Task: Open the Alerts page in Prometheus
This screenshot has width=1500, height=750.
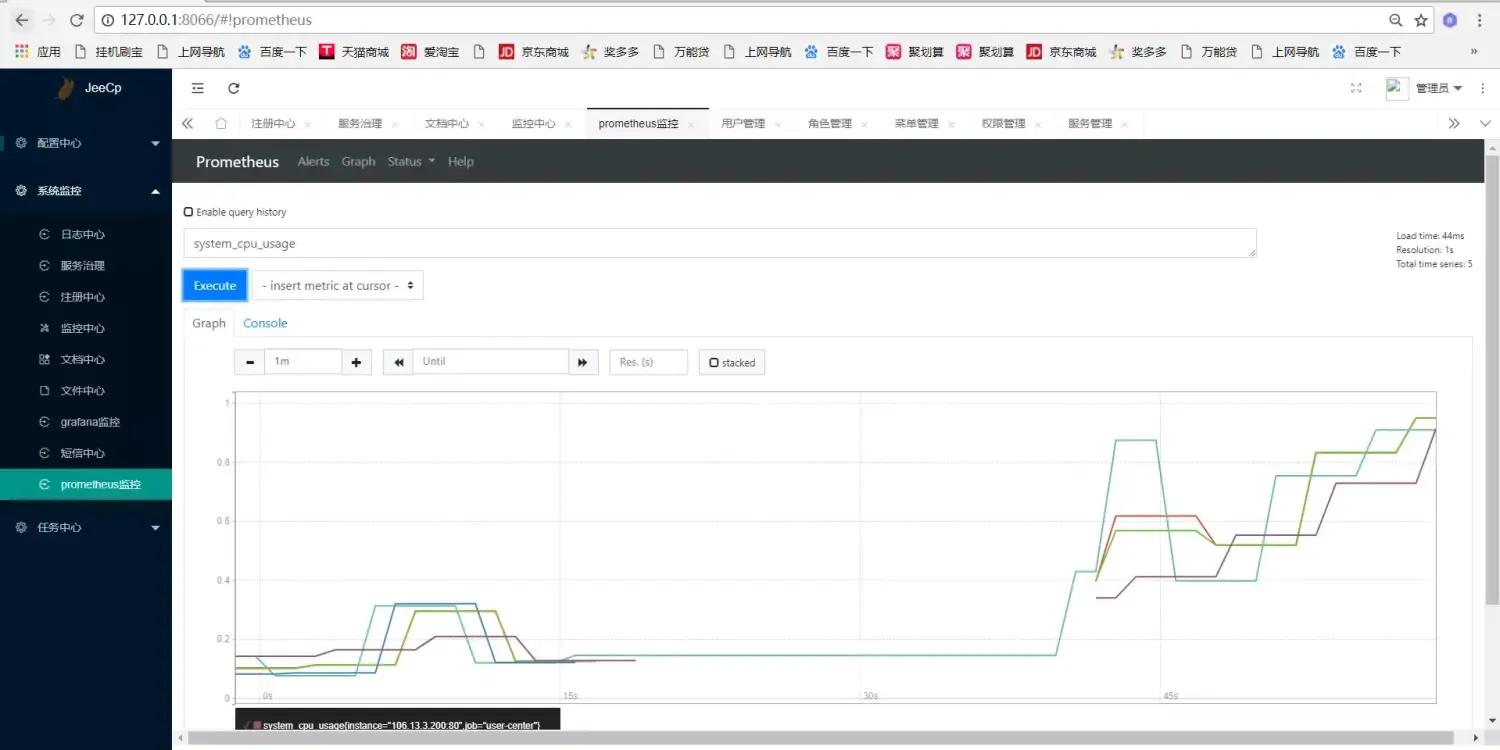Action: [x=313, y=161]
